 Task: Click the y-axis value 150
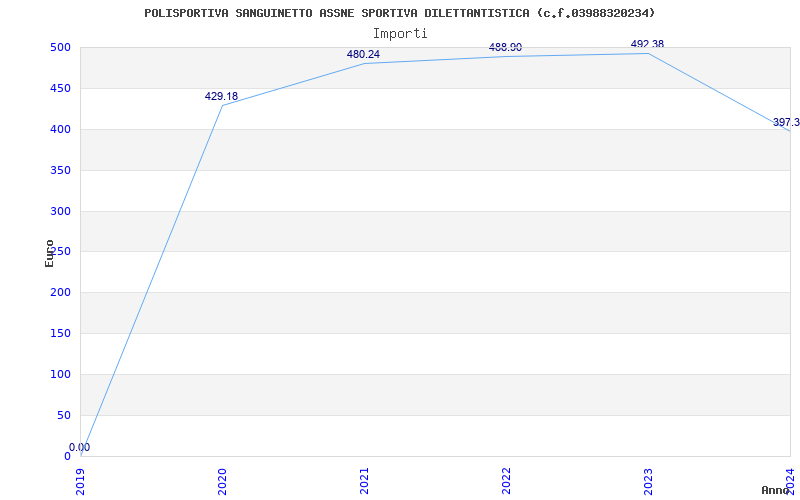60,334
